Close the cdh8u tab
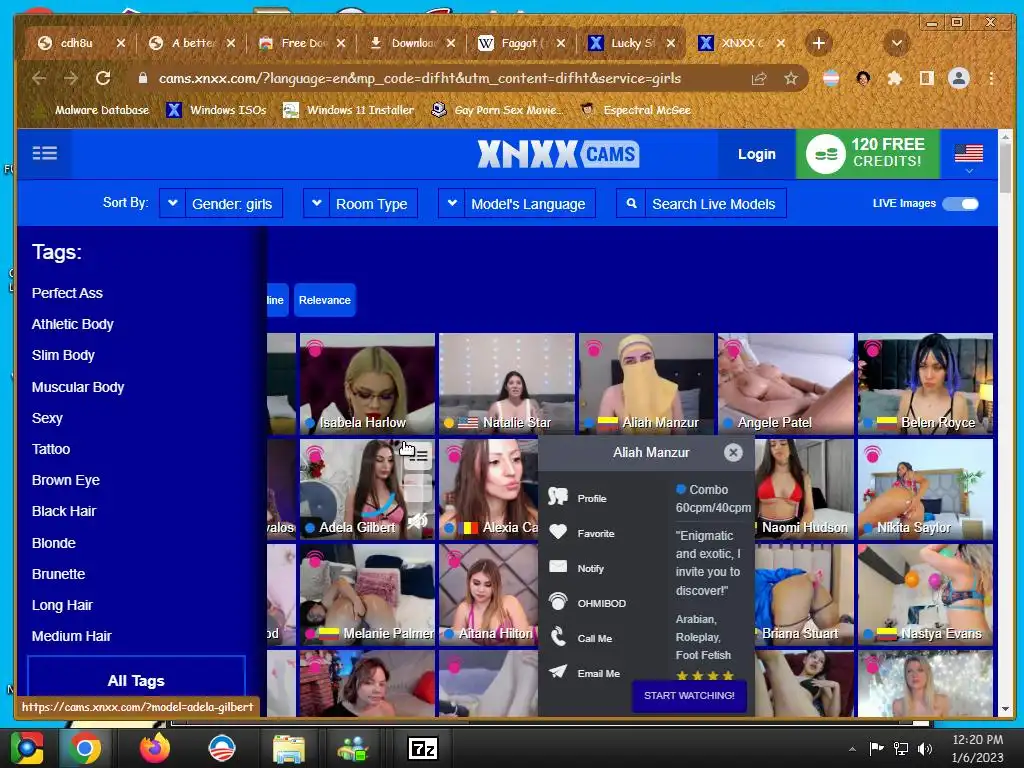Viewport: 1024px width, 768px height. point(121,43)
